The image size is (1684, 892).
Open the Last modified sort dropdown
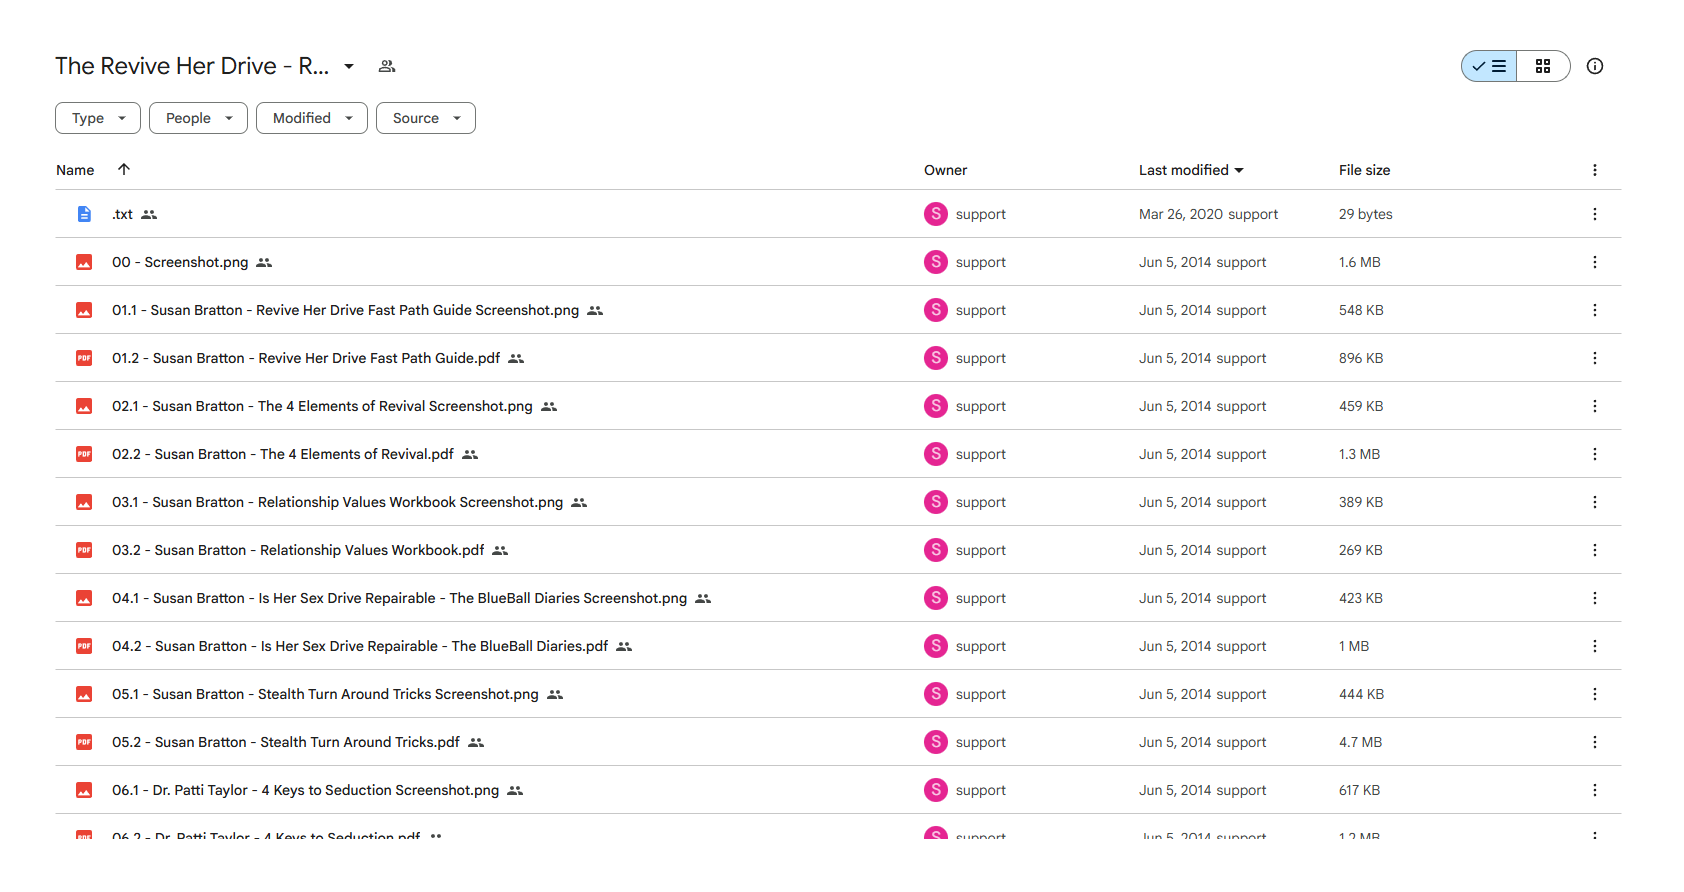pos(1191,170)
